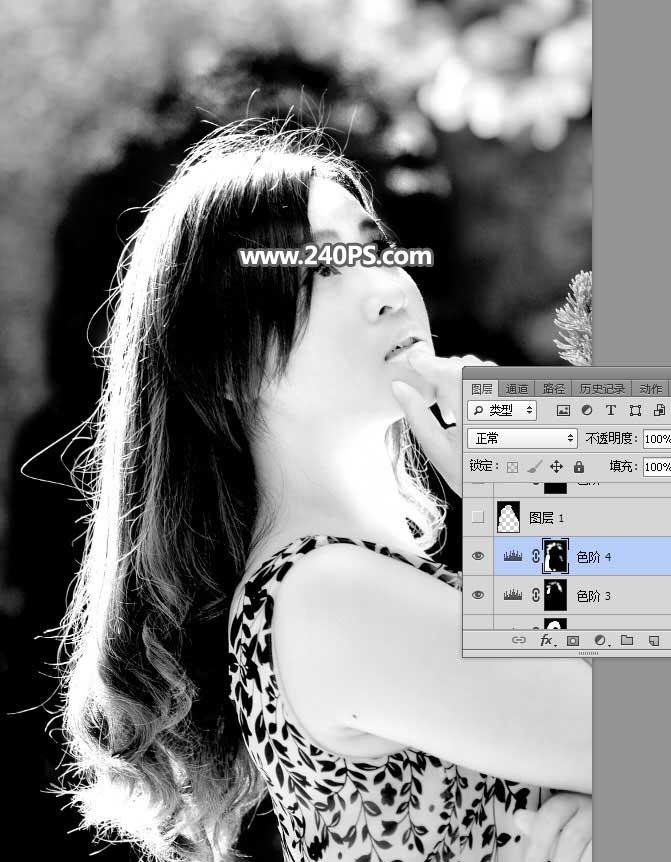Create a new layer group folder
Screen dimensions: 671x862
[626, 640]
